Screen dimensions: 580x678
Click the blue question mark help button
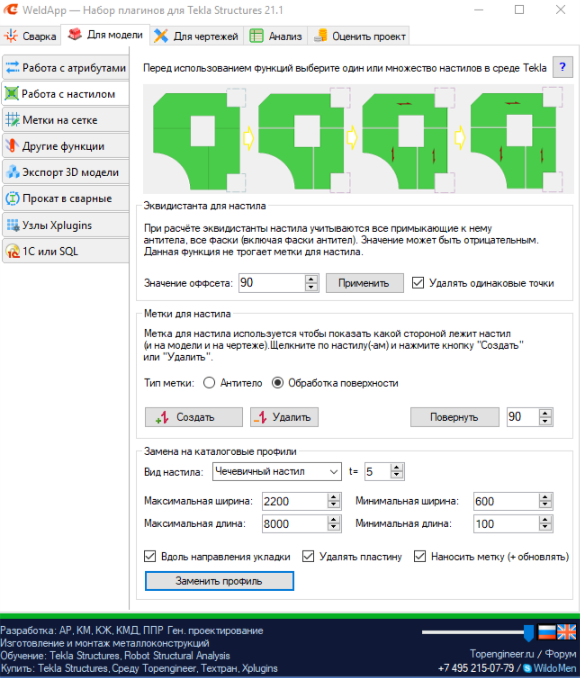pos(562,67)
